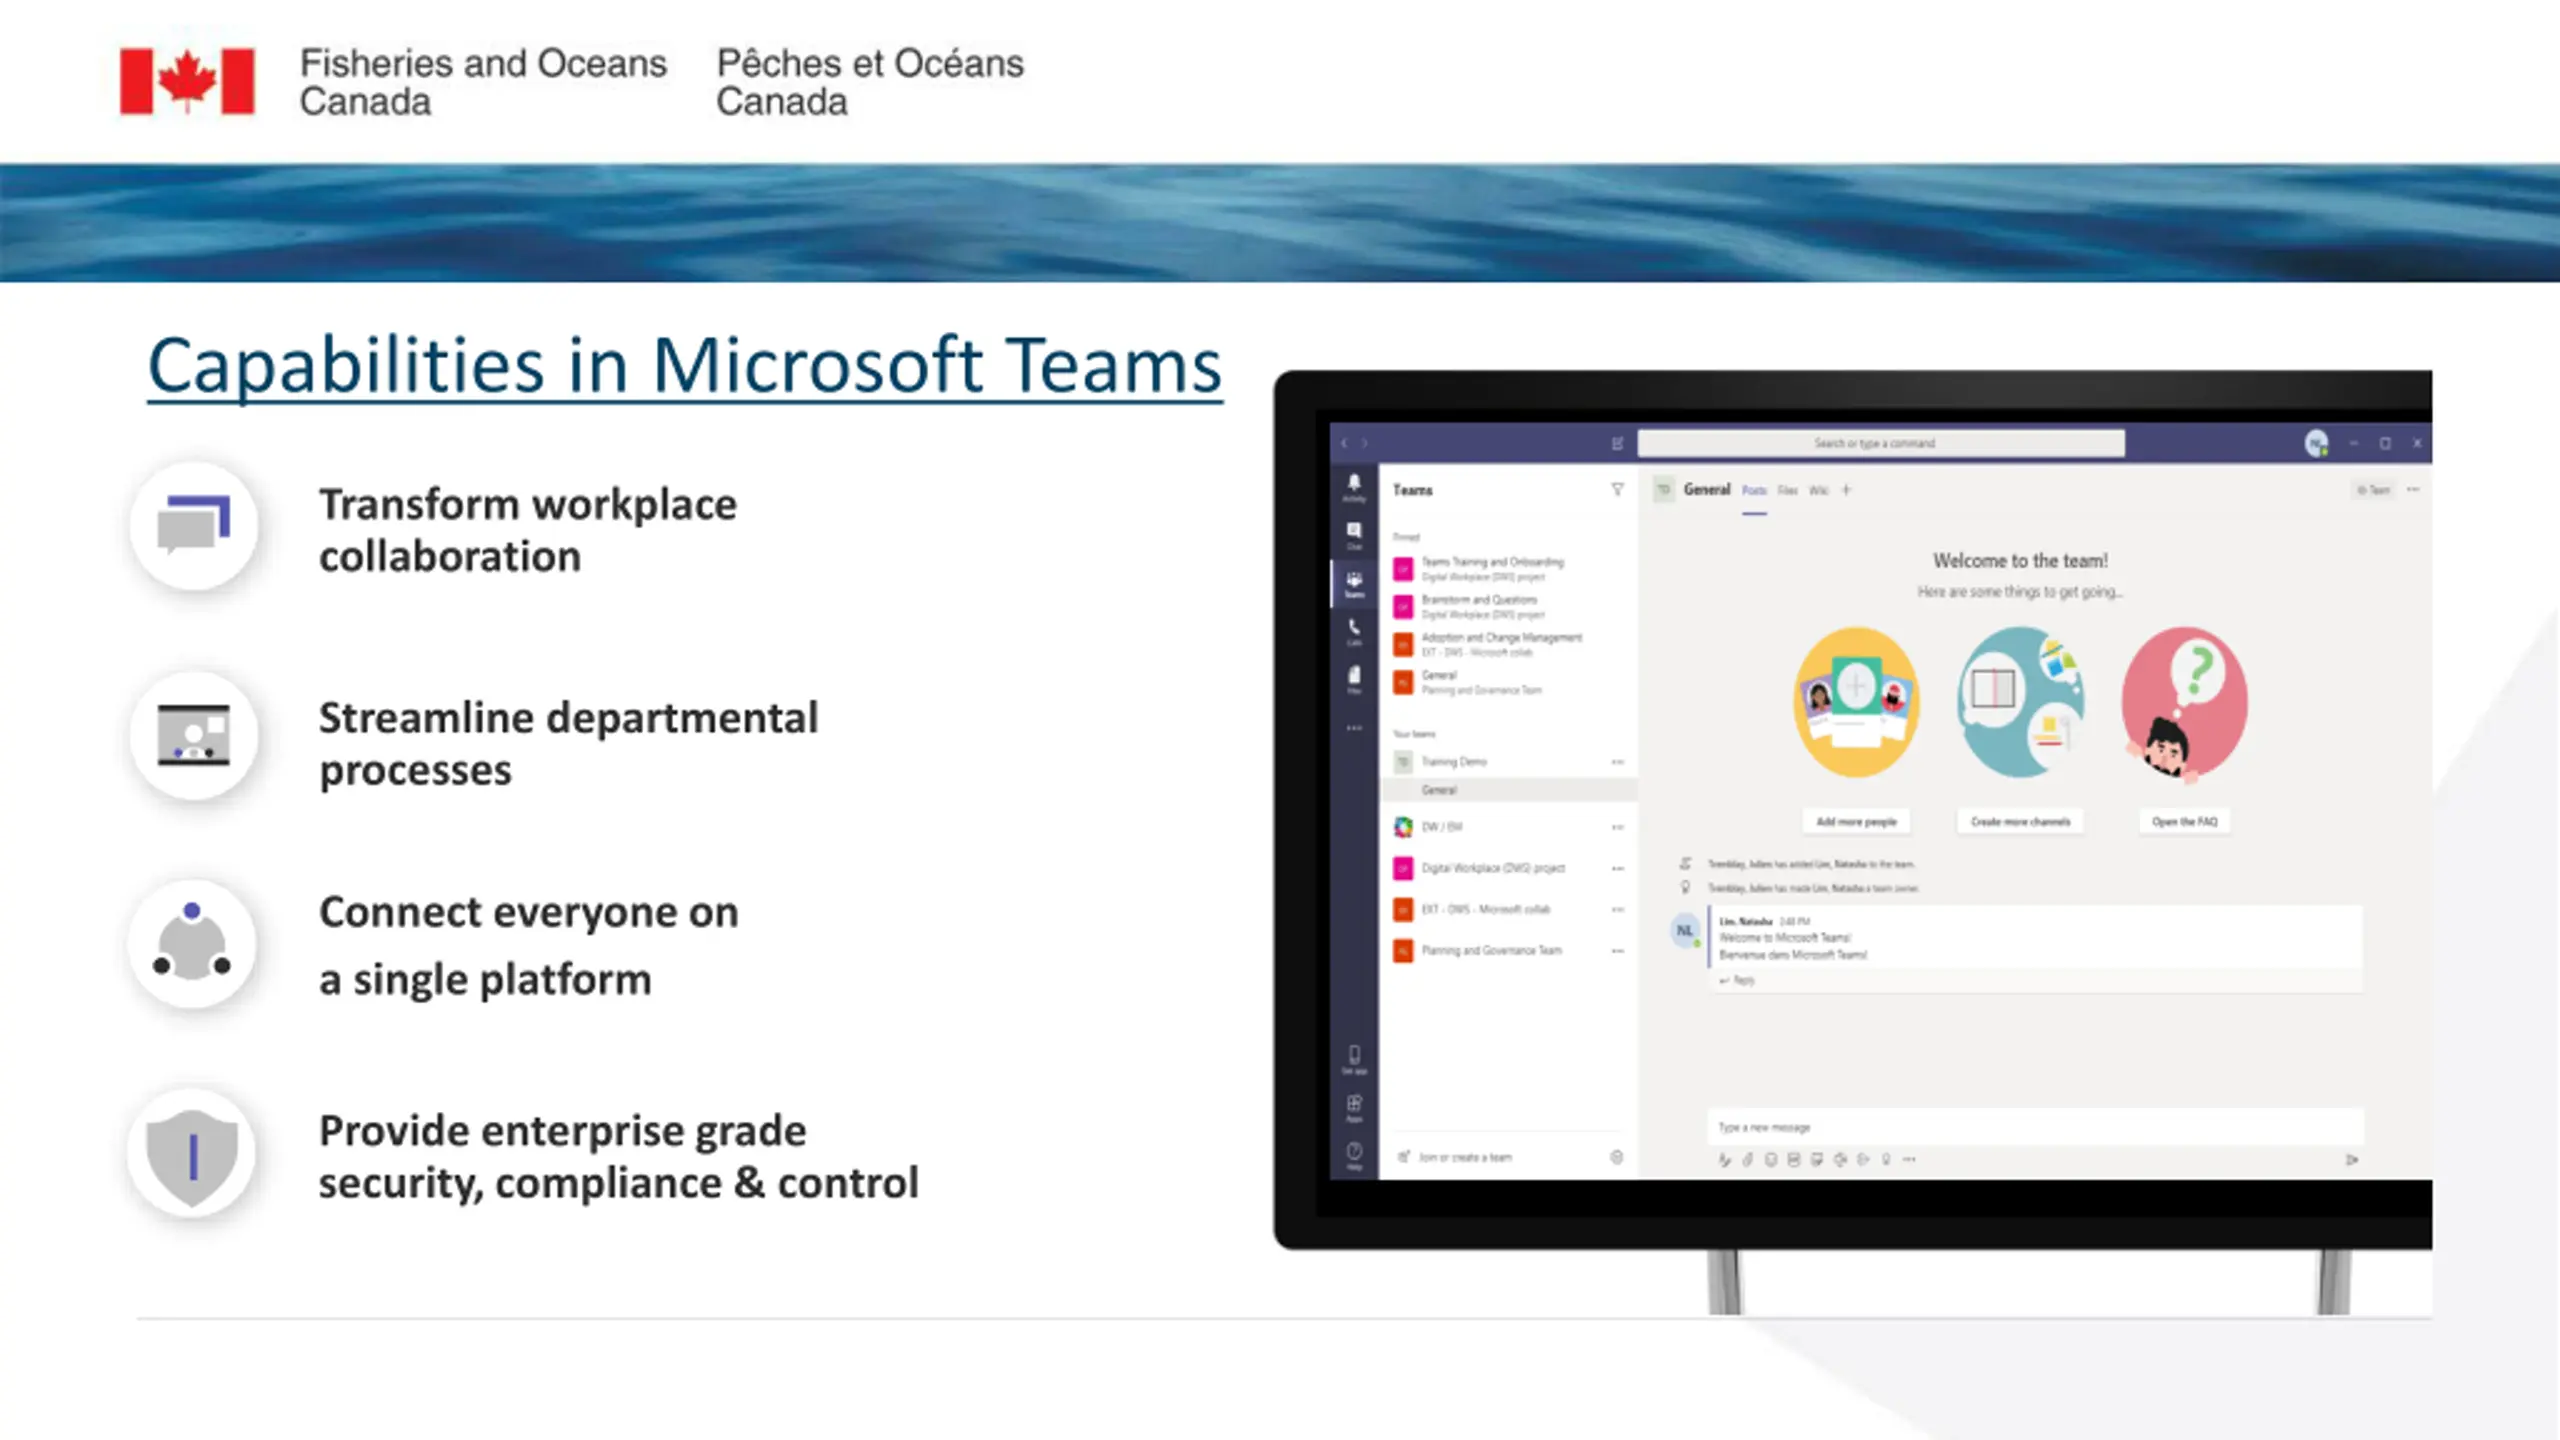The height and width of the screenshot is (1440, 2560).
Task: Click the Send arrow icon
Action: click(x=2352, y=1160)
